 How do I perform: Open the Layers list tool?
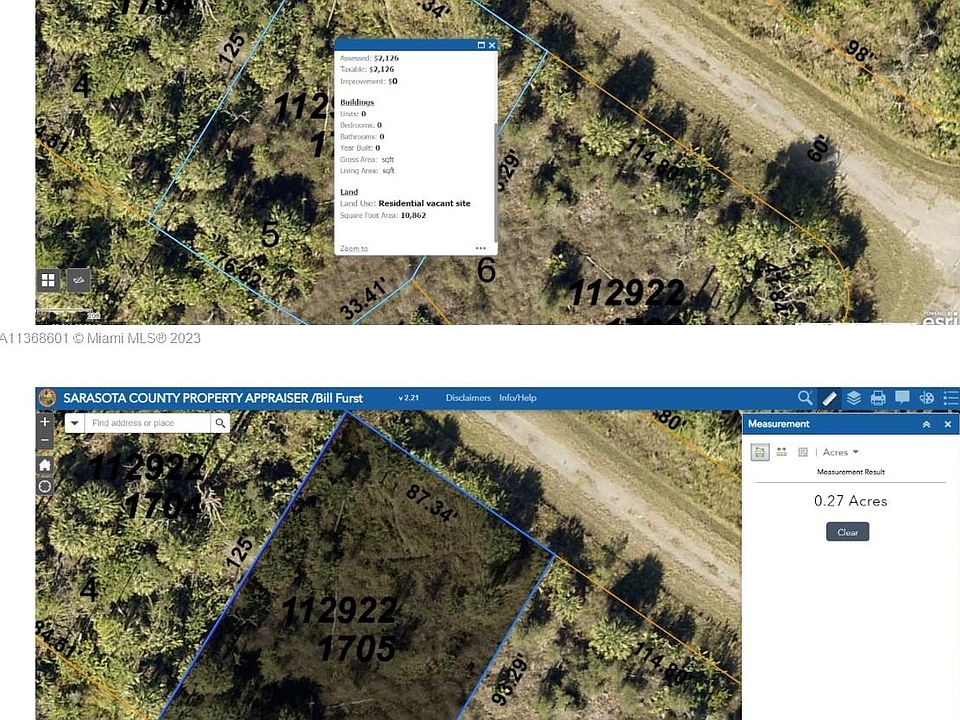point(853,399)
